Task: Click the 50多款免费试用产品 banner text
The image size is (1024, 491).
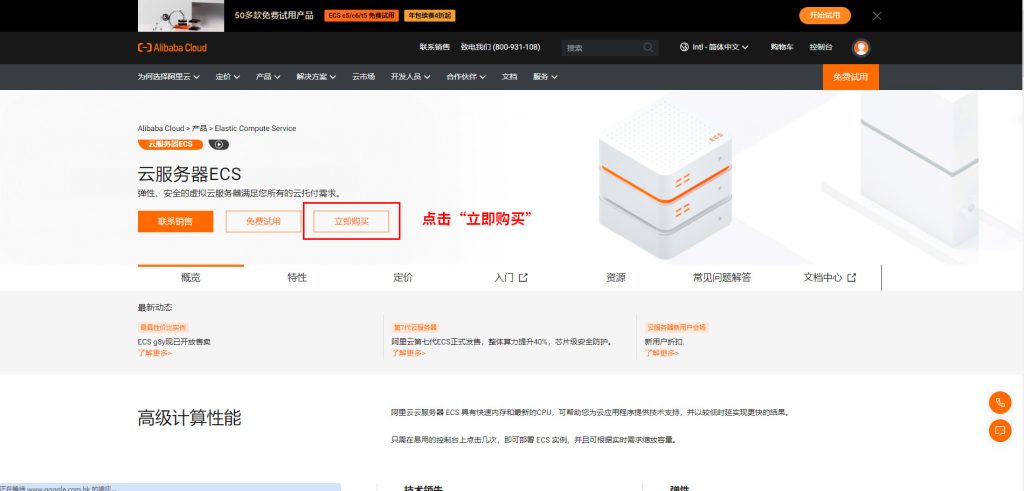Action: click(x=274, y=16)
